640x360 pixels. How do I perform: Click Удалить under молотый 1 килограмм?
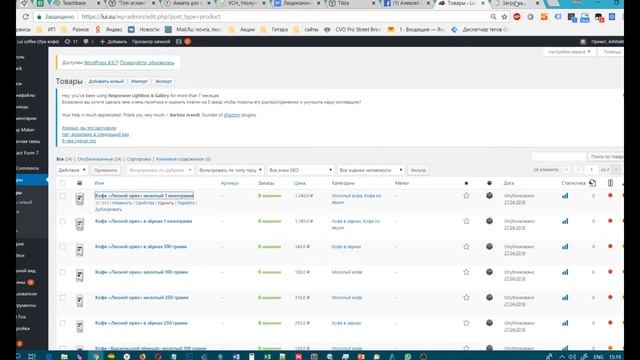165,203
